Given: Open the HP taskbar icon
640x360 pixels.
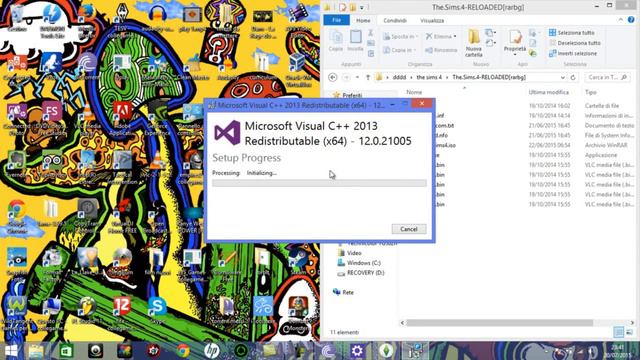Looking at the screenshot, I should point(212,351).
